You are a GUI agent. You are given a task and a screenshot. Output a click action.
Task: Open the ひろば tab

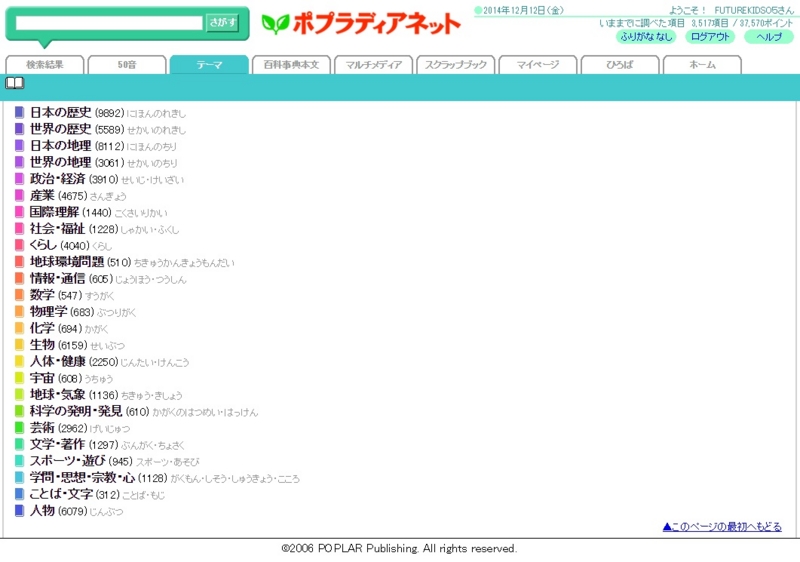620,65
